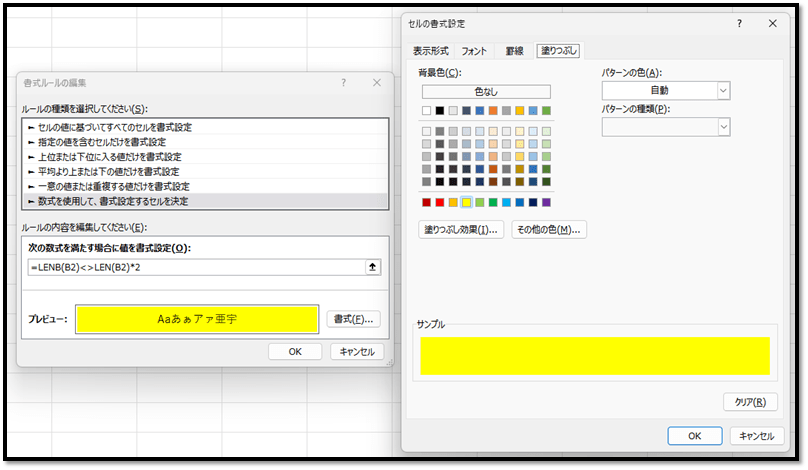Click the 書式 button next to preview
This screenshot has height=470, width=808.
pos(353,319)
